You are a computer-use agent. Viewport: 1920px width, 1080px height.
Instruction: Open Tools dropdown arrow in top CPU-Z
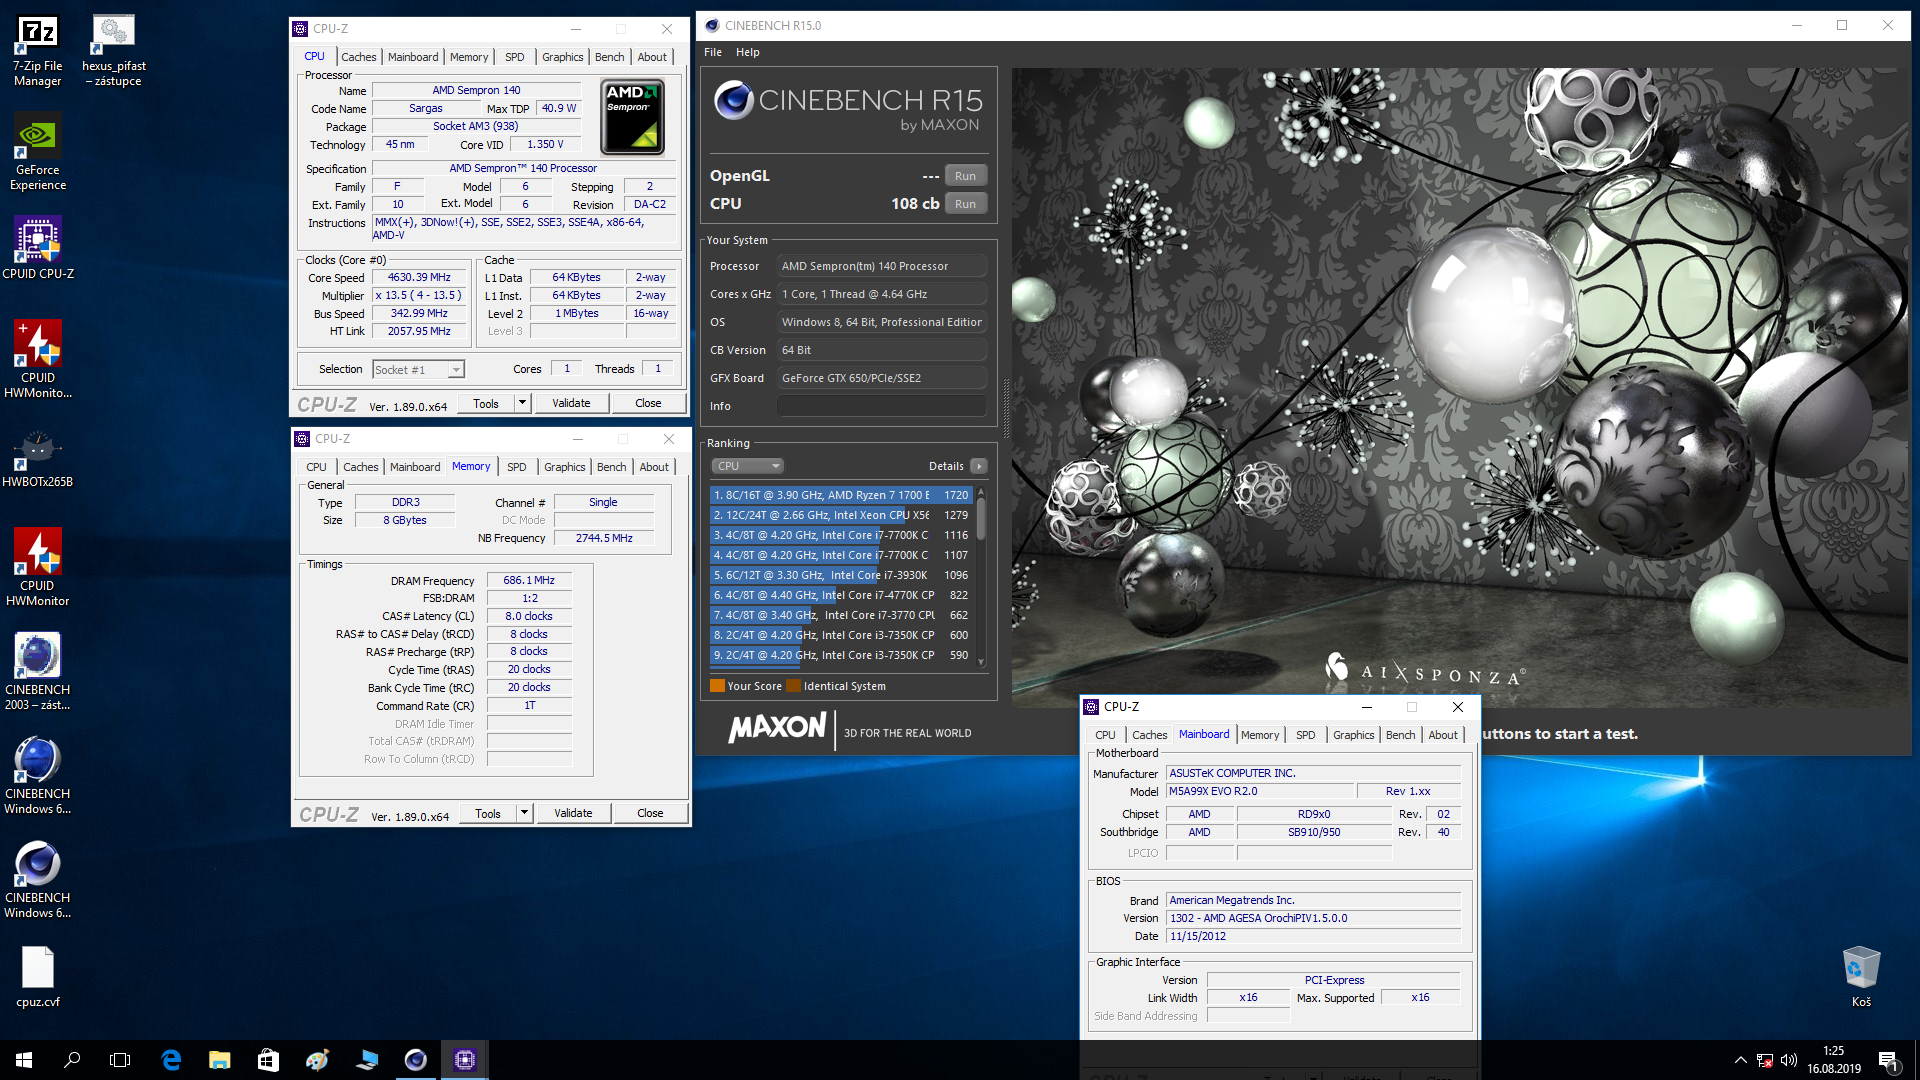522,403
